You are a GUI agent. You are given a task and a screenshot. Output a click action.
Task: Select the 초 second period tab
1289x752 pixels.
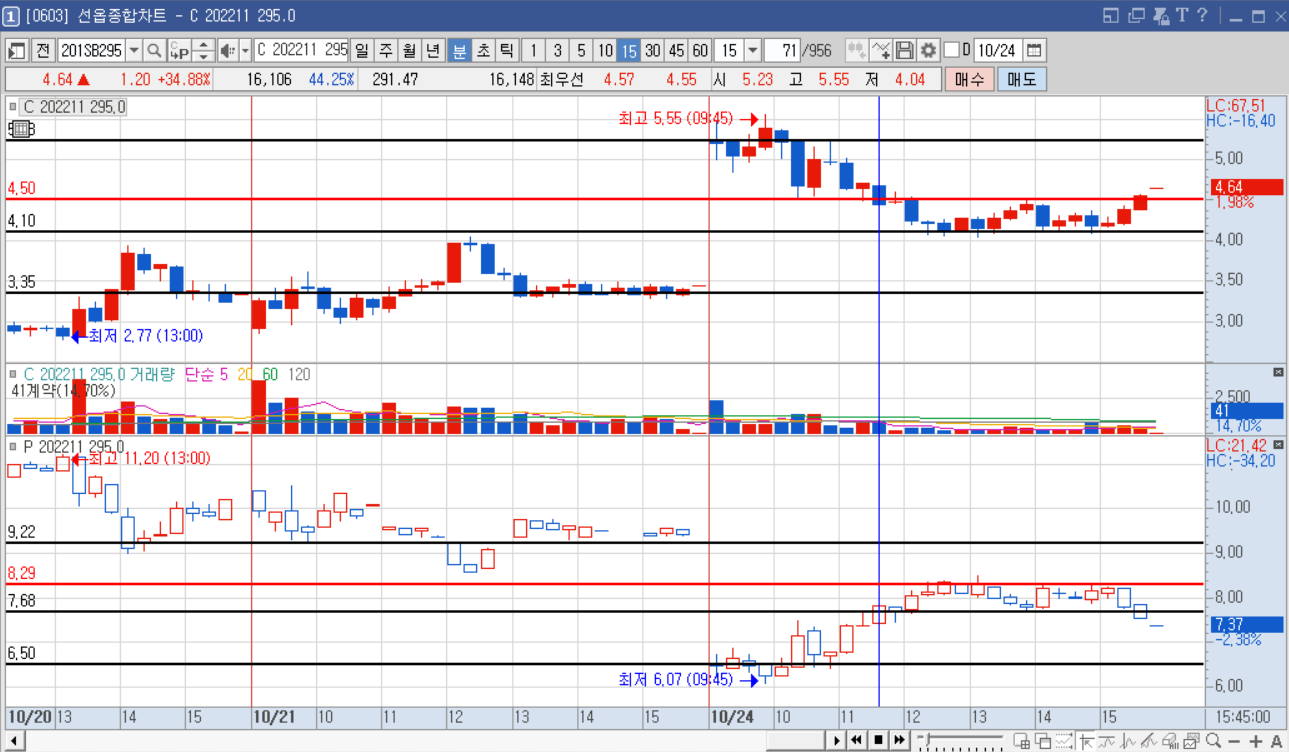click(483, 50)
